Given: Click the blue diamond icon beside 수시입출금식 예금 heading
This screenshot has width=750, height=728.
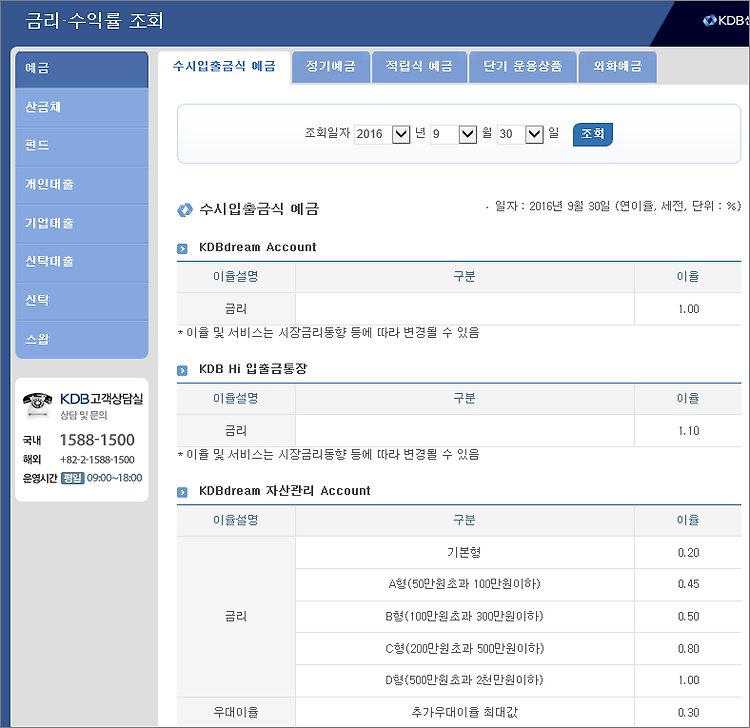Looking at the screenshot, I should click(185, 210).
